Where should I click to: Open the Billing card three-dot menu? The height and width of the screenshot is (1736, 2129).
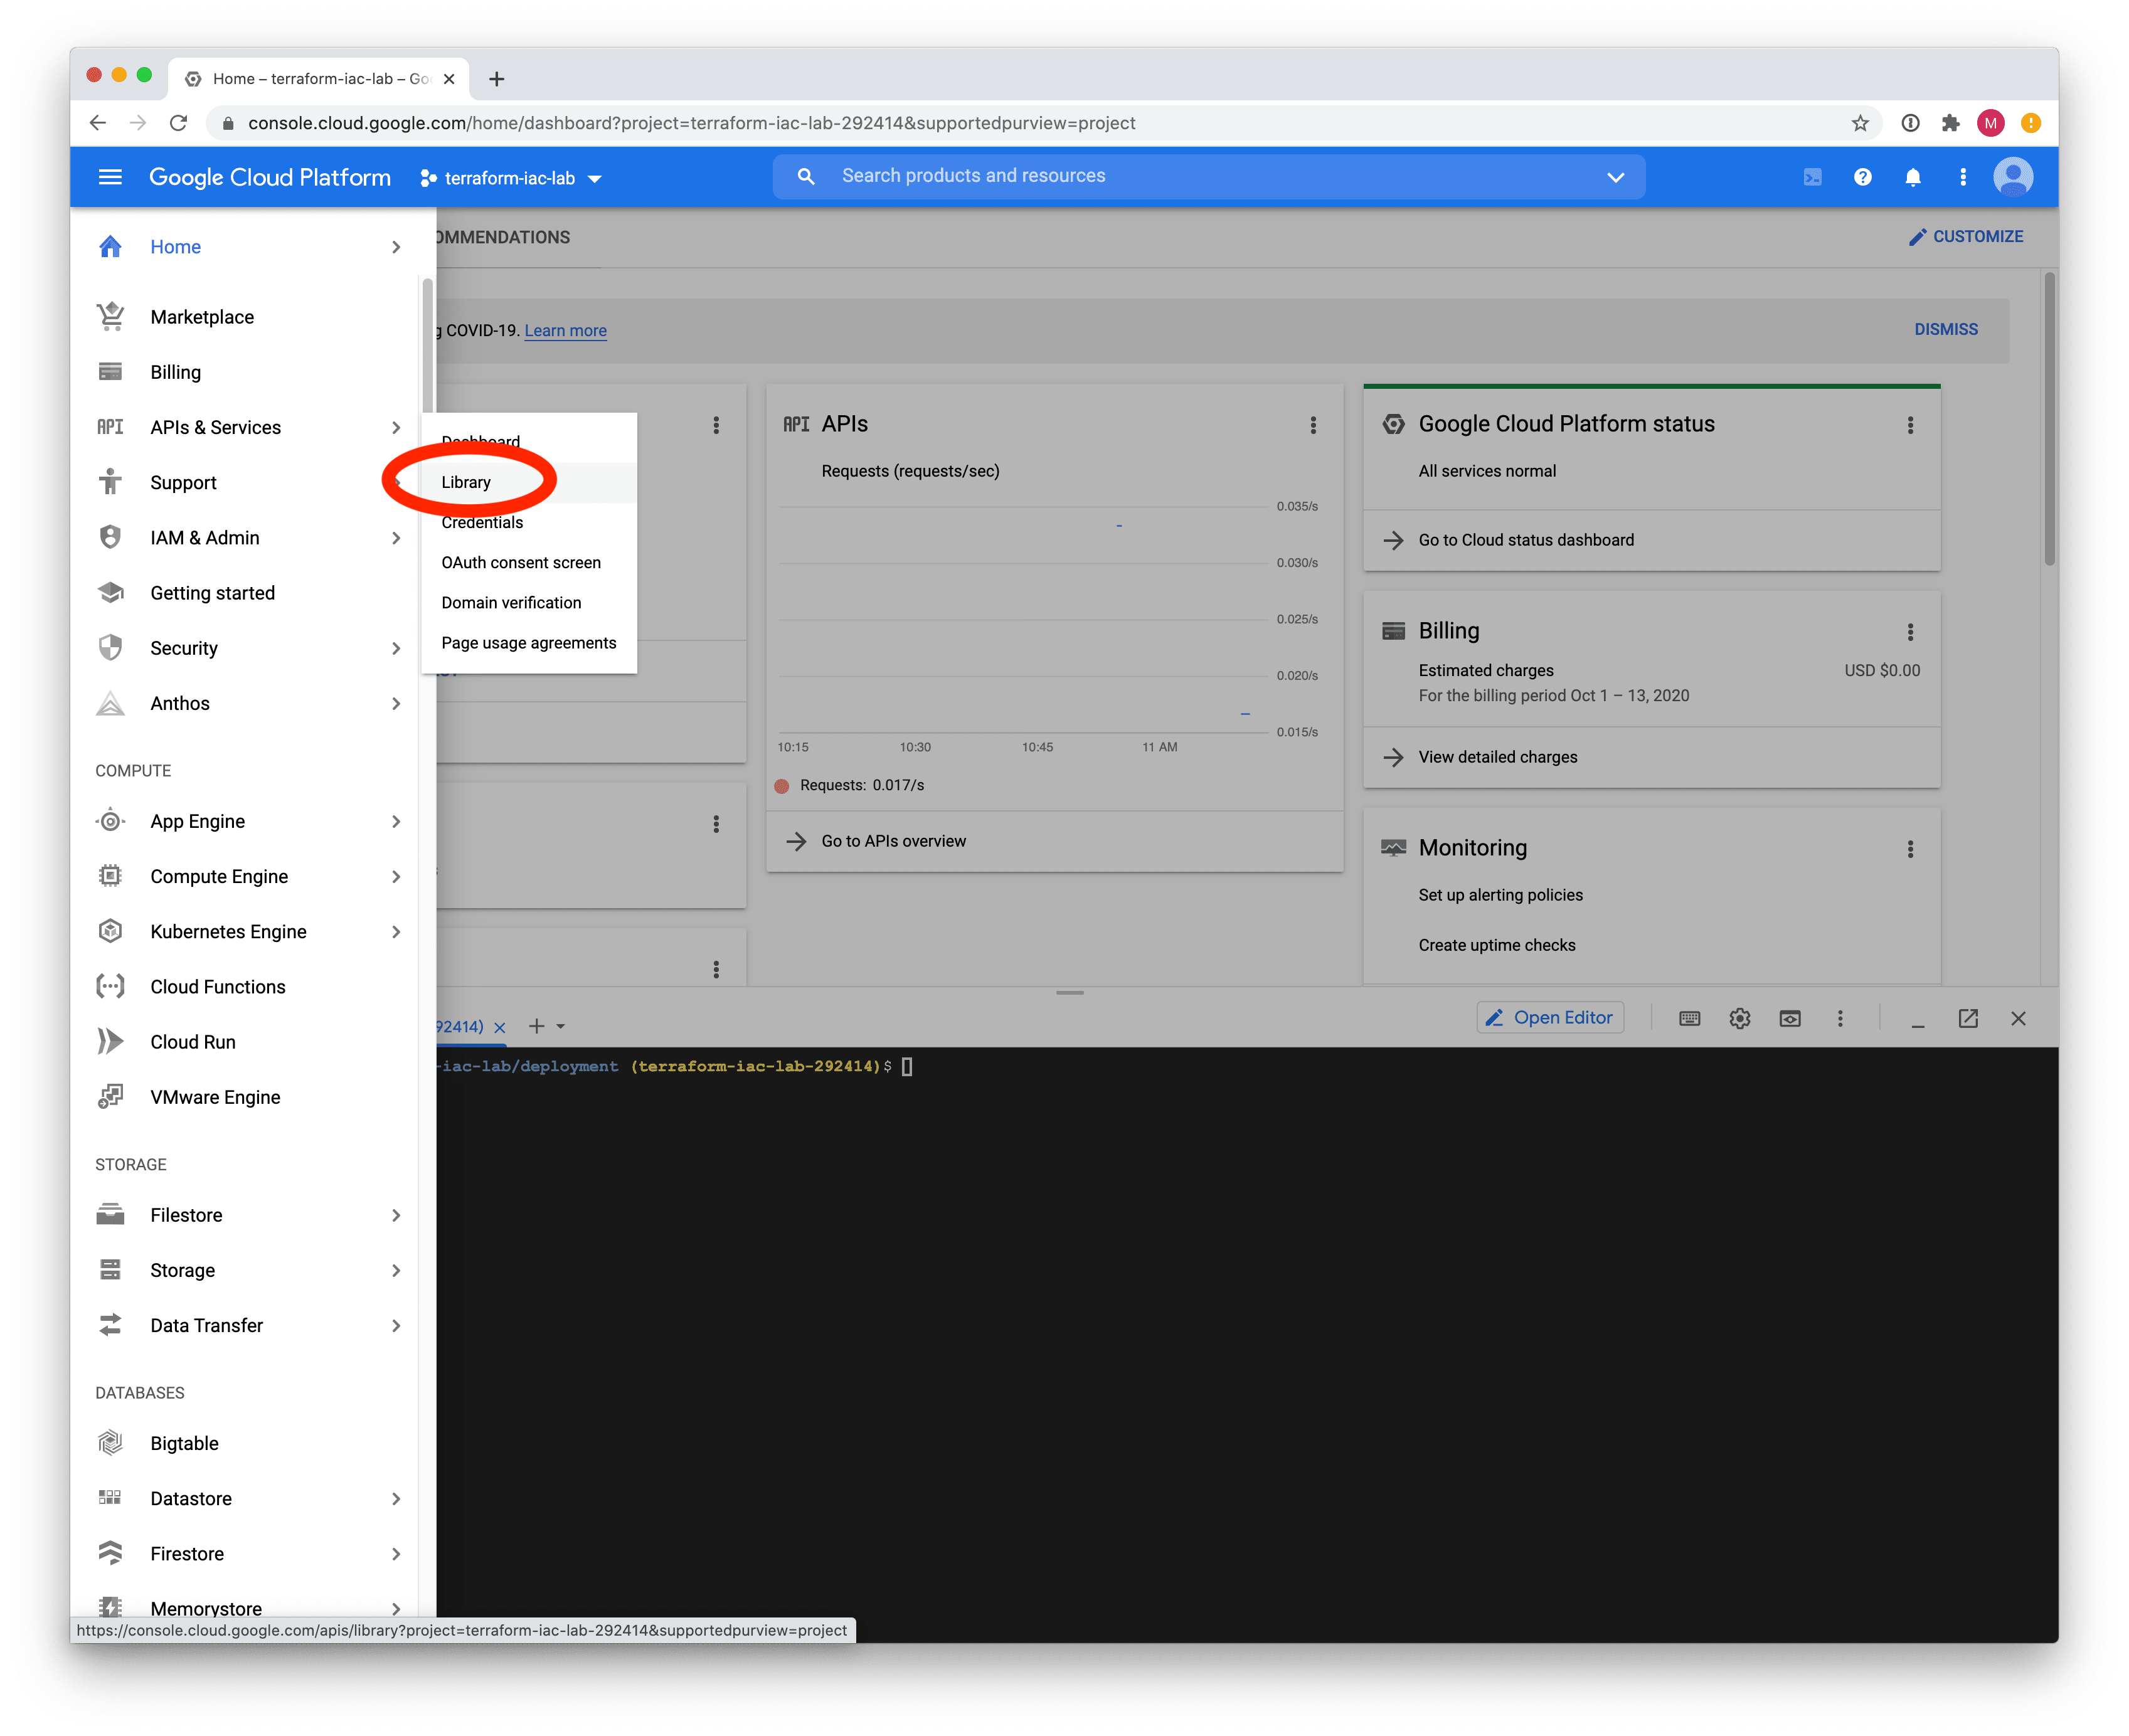1910,632
